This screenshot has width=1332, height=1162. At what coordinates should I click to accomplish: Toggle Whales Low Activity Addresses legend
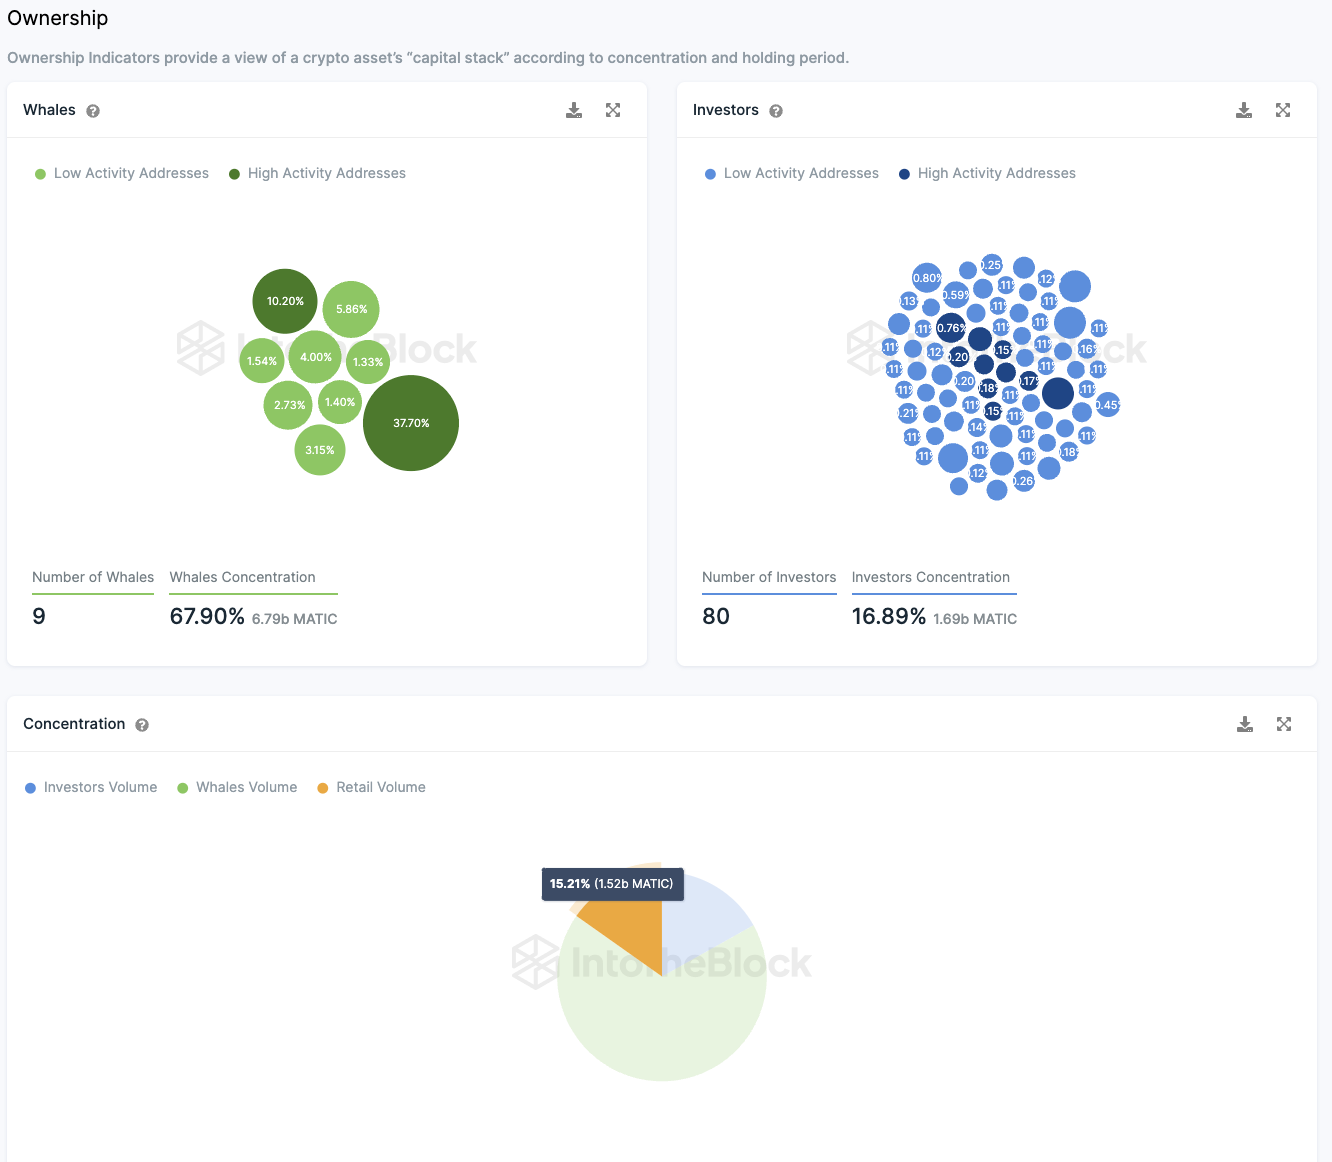click(x=122, y=173)
